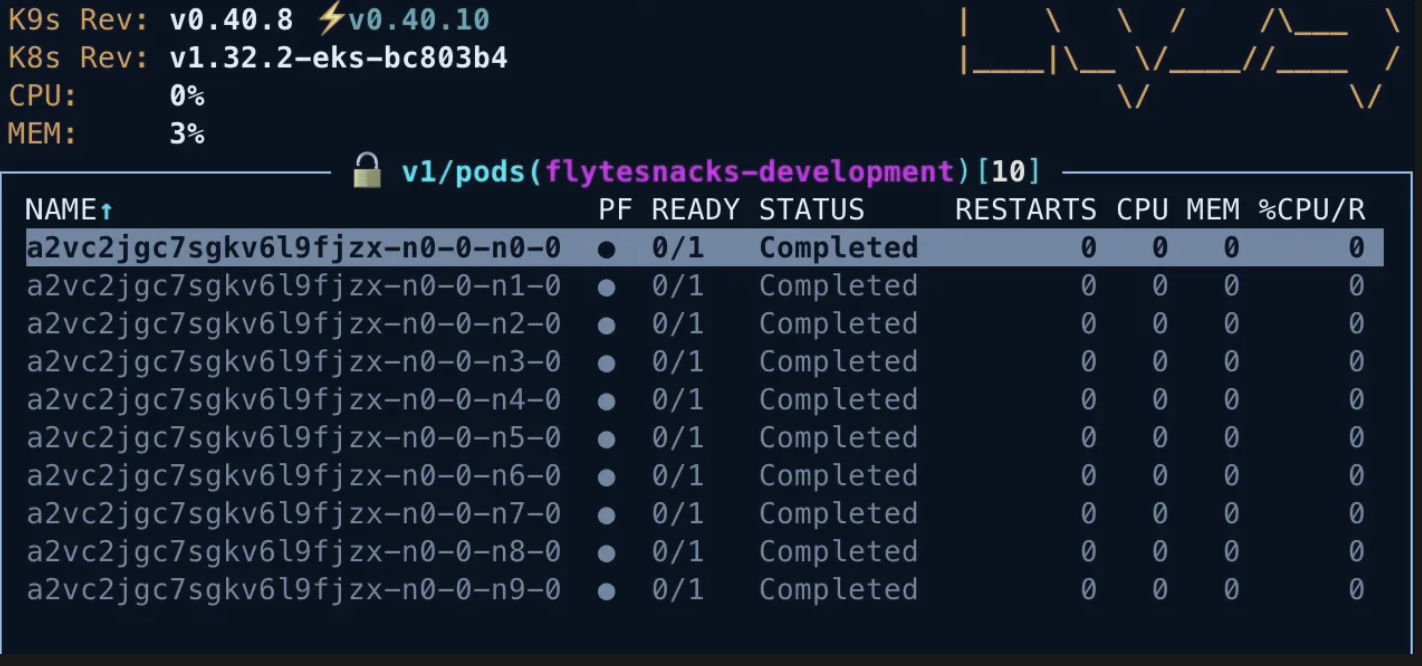Image resolution: width=1422 pixels, height=666 pixels.
Task: Click Completed status of n0-0-n7-0 pod
Action: point(838,514)
